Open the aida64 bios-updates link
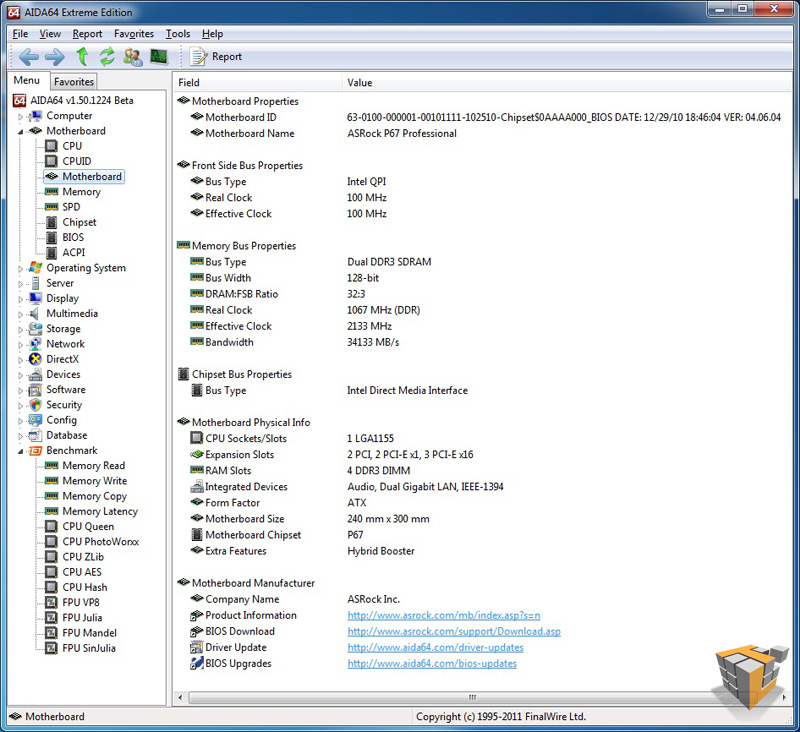Screen dimensions: 800x732 [x=432, y=664]
